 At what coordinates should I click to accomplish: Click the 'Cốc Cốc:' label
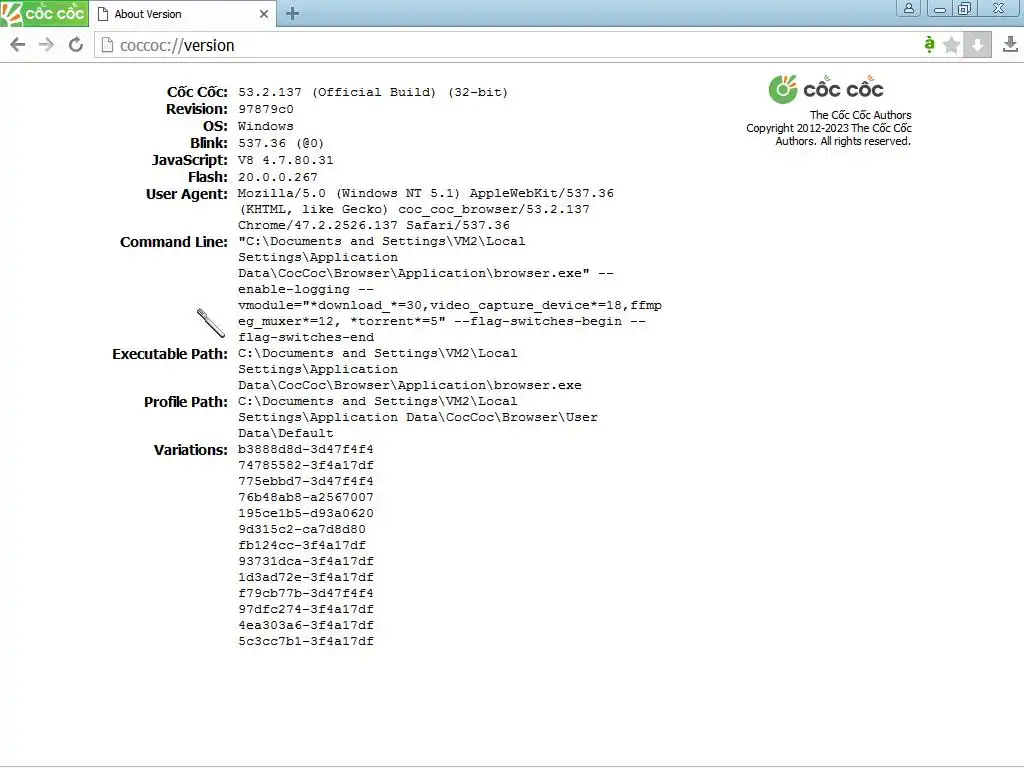197,92
